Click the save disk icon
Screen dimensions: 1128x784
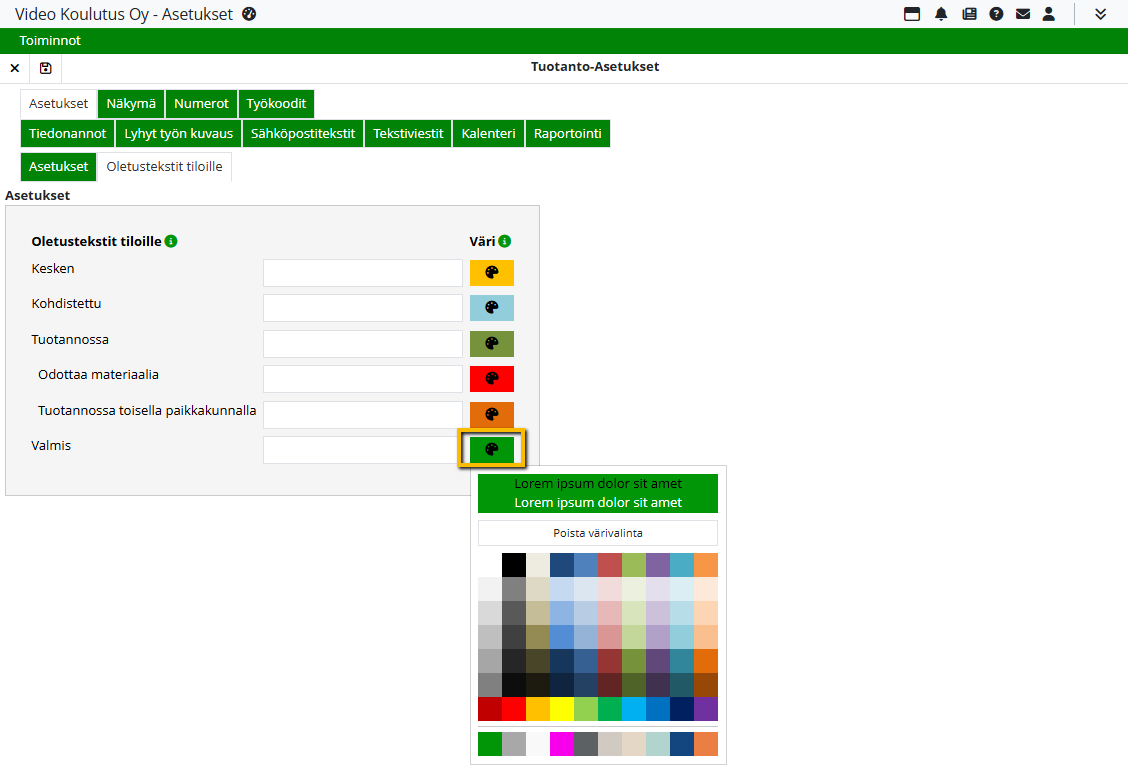tap(45, 68)
